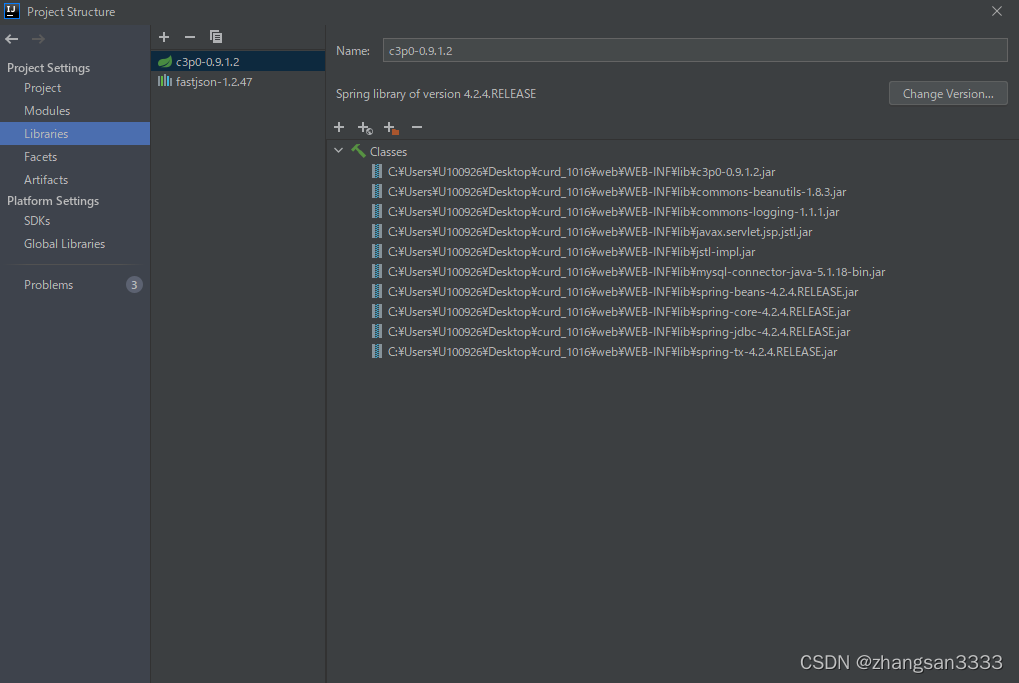The image size is (1019, 683).
Task: Copy the selected library
Action: pyautogui.click(x=216, y=37)
